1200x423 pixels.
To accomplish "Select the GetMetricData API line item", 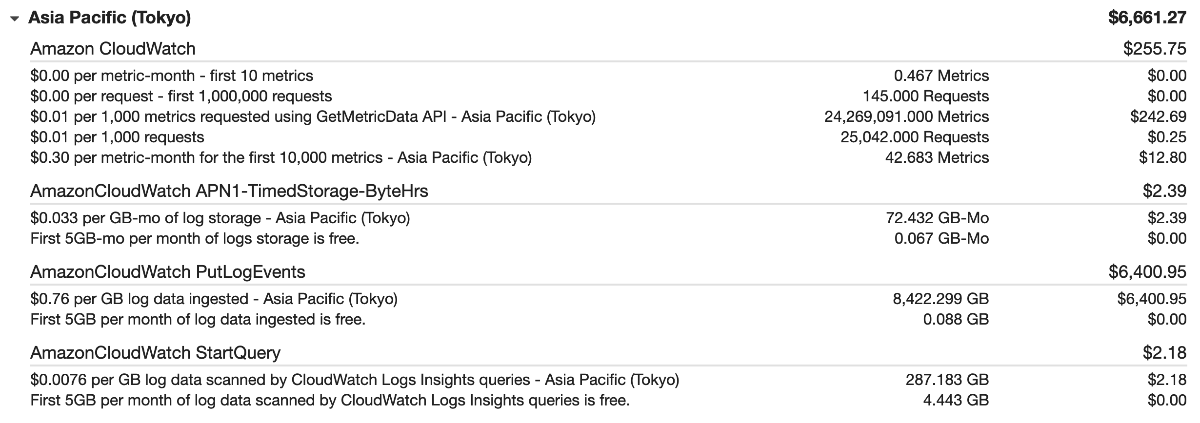I will (x=313, y=117).
